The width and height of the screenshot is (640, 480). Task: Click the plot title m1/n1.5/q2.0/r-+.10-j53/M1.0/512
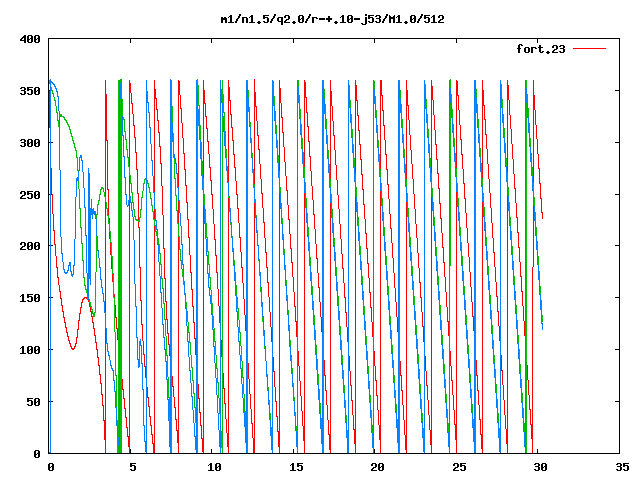coord(332,19)
